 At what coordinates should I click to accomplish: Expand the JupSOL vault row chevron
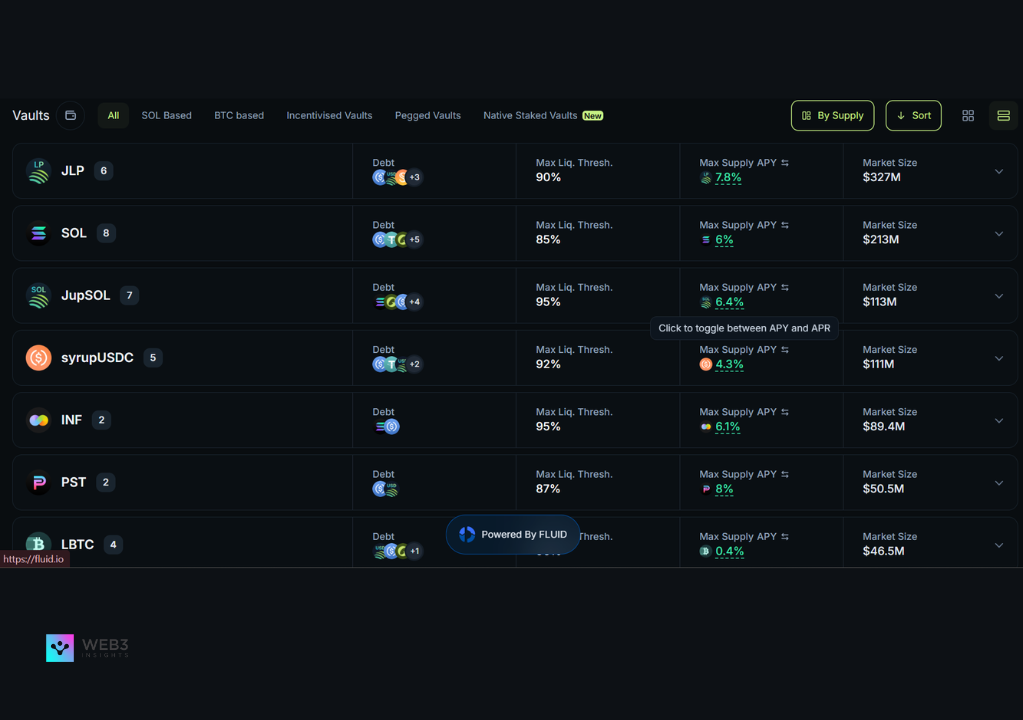click(998, 296)
